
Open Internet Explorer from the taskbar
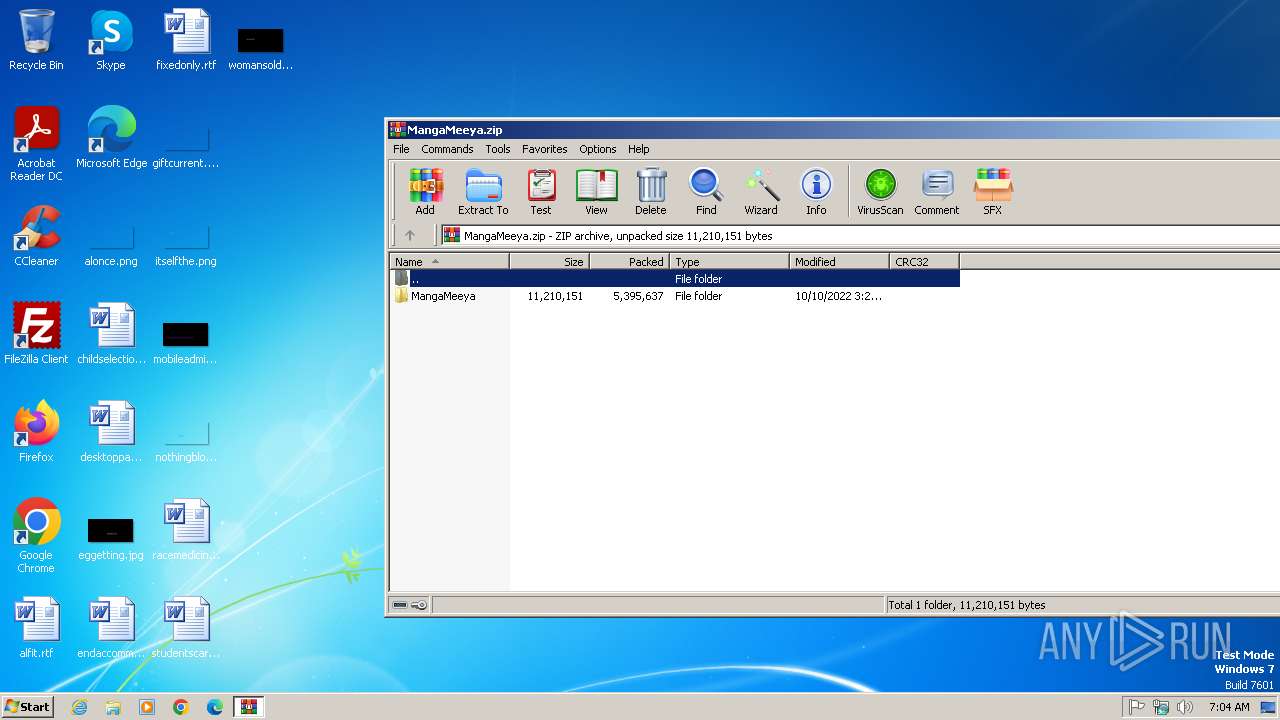click(x=80, y=707)
